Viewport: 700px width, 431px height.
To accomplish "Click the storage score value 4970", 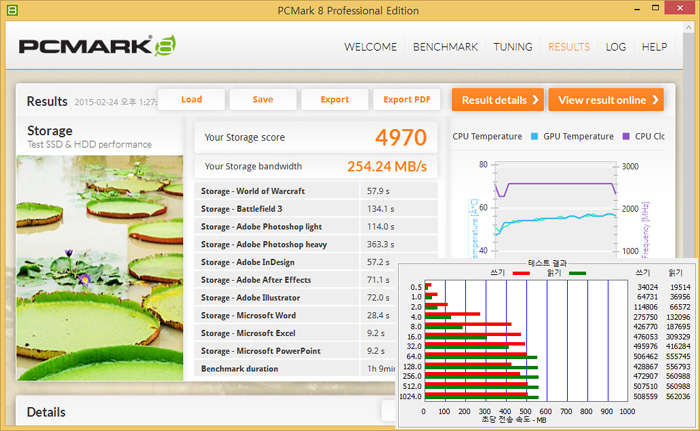I will tap(401, 137).
